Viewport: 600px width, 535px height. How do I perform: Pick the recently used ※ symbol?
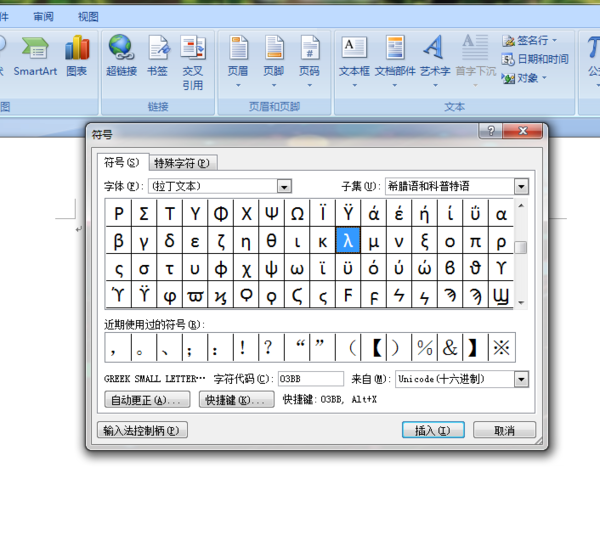502,347
